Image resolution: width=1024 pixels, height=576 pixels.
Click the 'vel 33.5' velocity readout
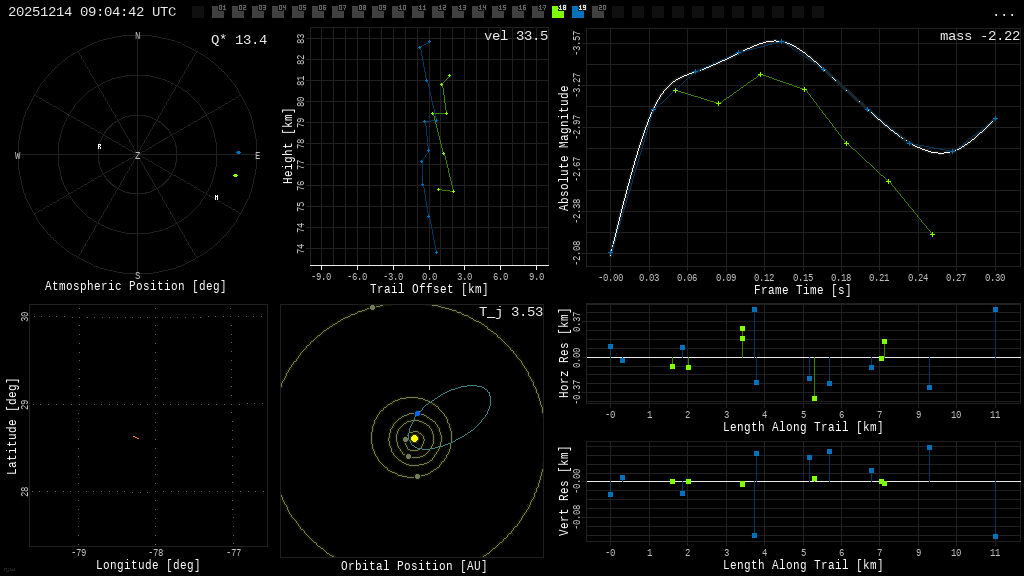pyautogui.click(x=515, y=36)
